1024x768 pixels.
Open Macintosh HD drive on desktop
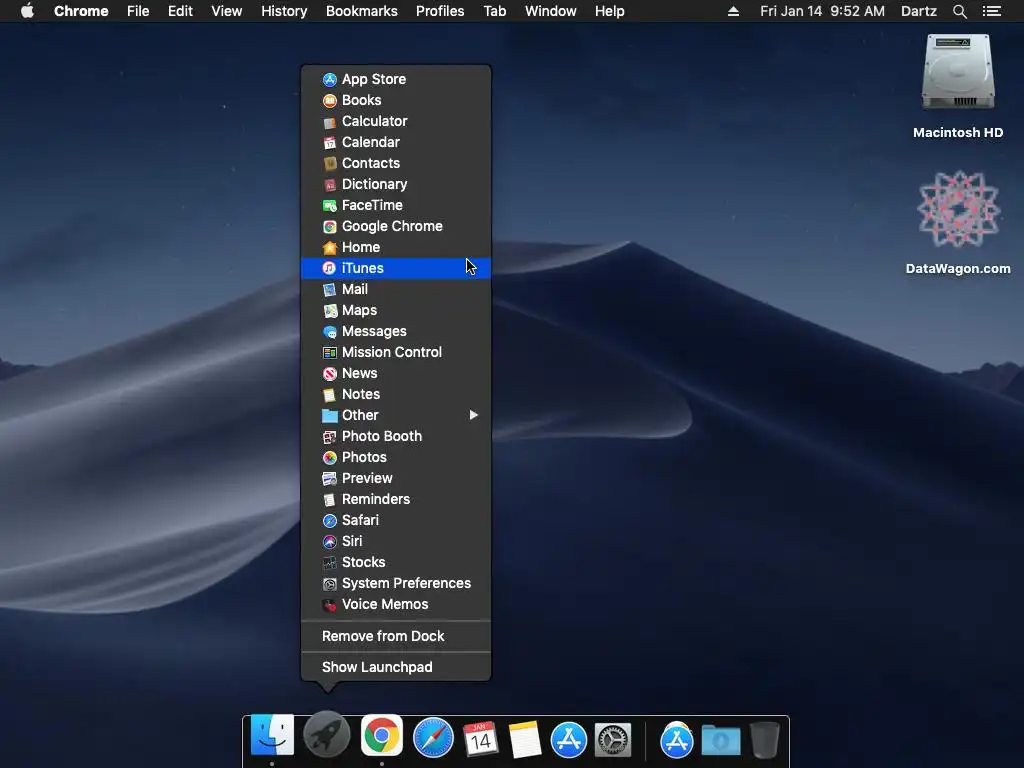pyautogui.click(x=958, y=86)
